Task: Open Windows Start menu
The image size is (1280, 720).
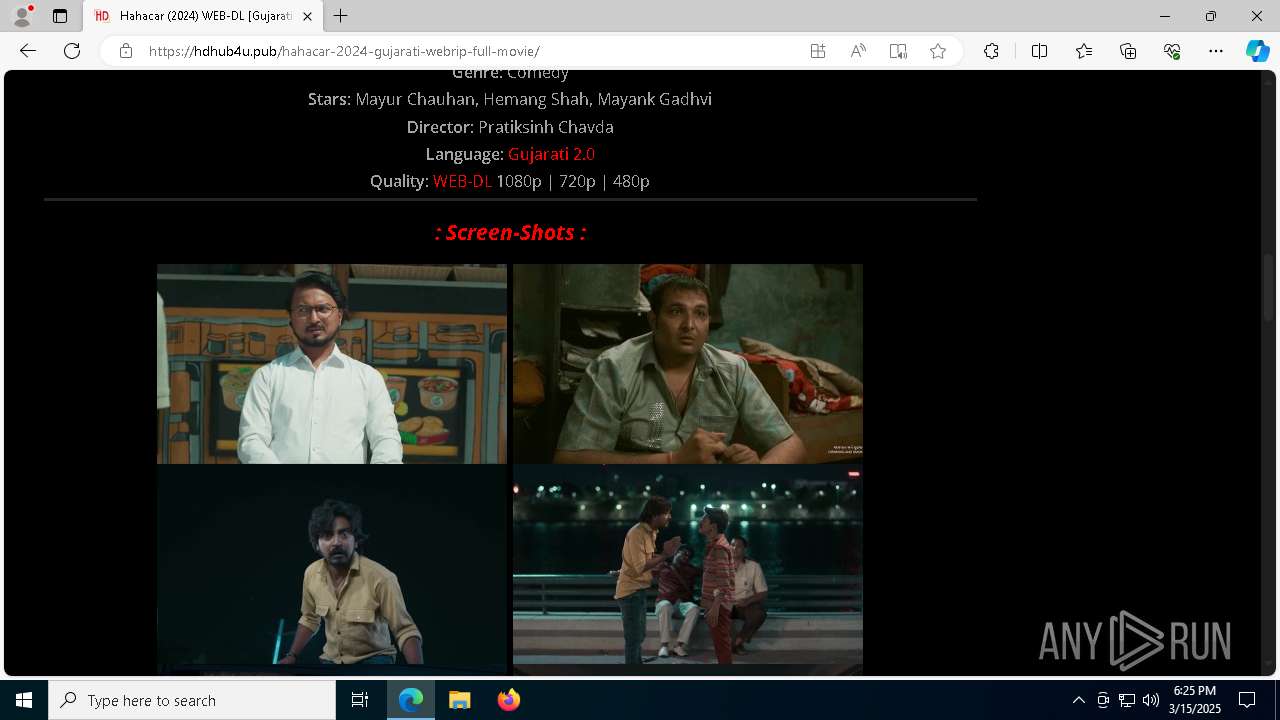Action: tap(24, 700)
